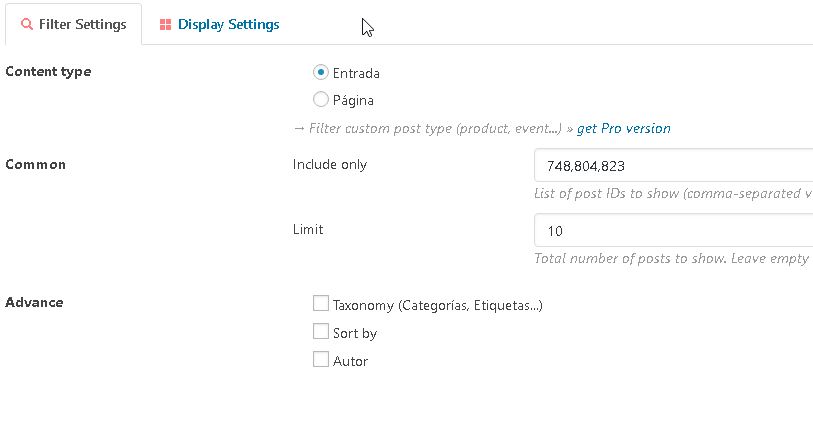This screenshot has height=429, width=813.
Task: Choose the Página content type radio
Action: tap(321, 99)
